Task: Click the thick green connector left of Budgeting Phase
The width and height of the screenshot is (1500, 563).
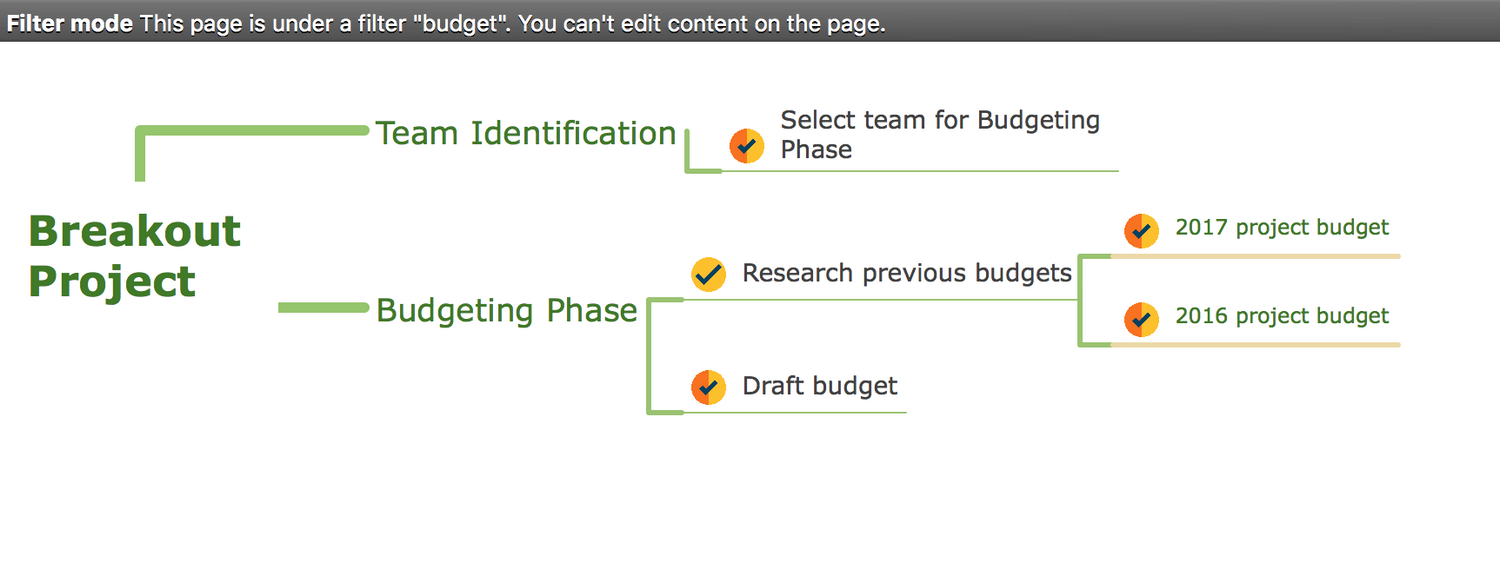Action: pyautogui.click(x=324, y=308)
